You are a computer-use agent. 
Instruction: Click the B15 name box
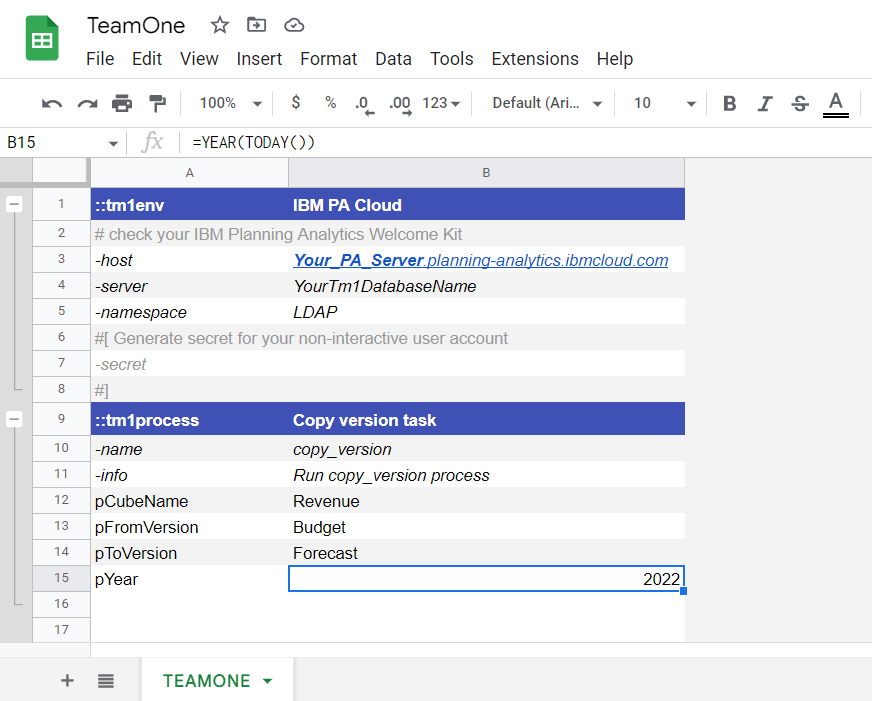click(x=53, y=143)
